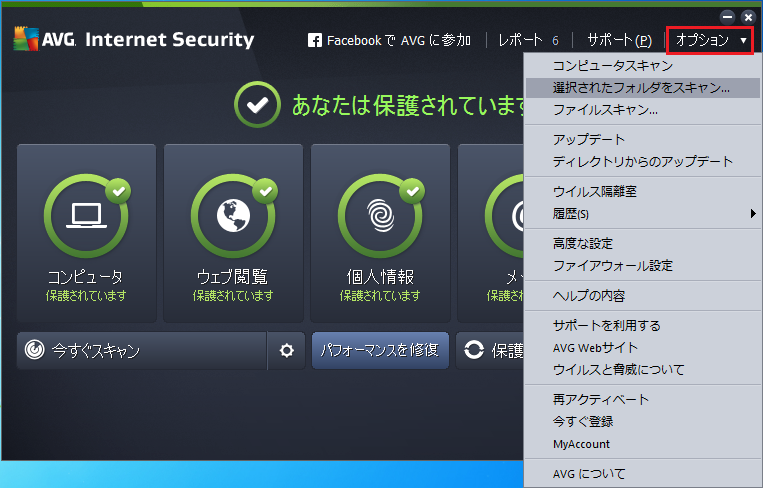Minimize the AVG window
The width and height of the screenshot is (763, 488).
(727, 18)
